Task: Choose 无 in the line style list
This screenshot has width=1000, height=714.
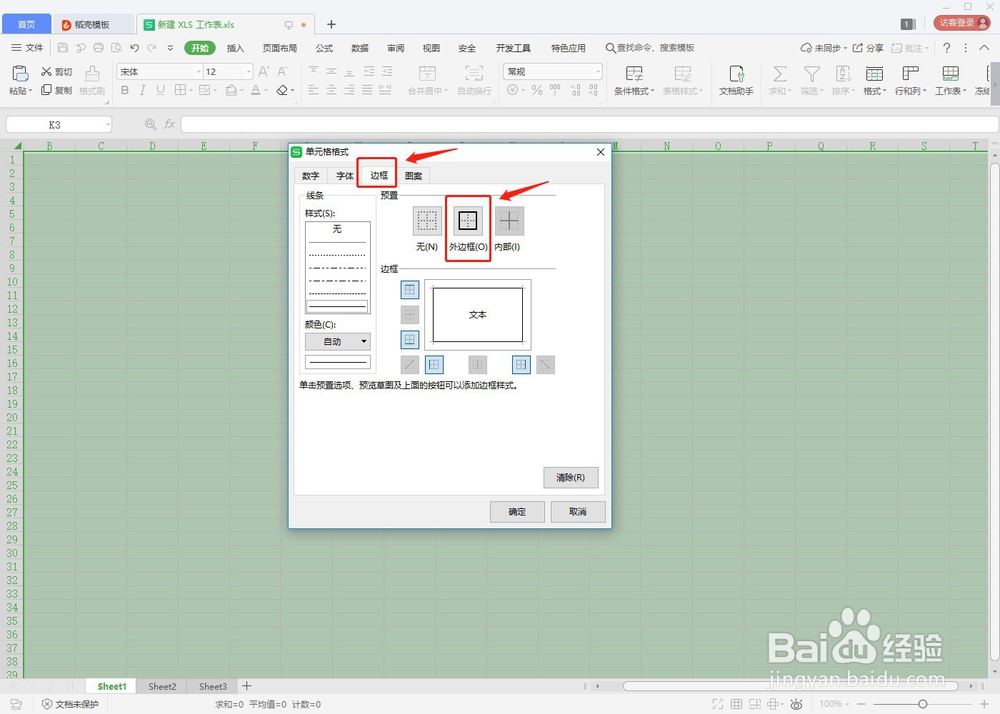Action: click(337, 229)
